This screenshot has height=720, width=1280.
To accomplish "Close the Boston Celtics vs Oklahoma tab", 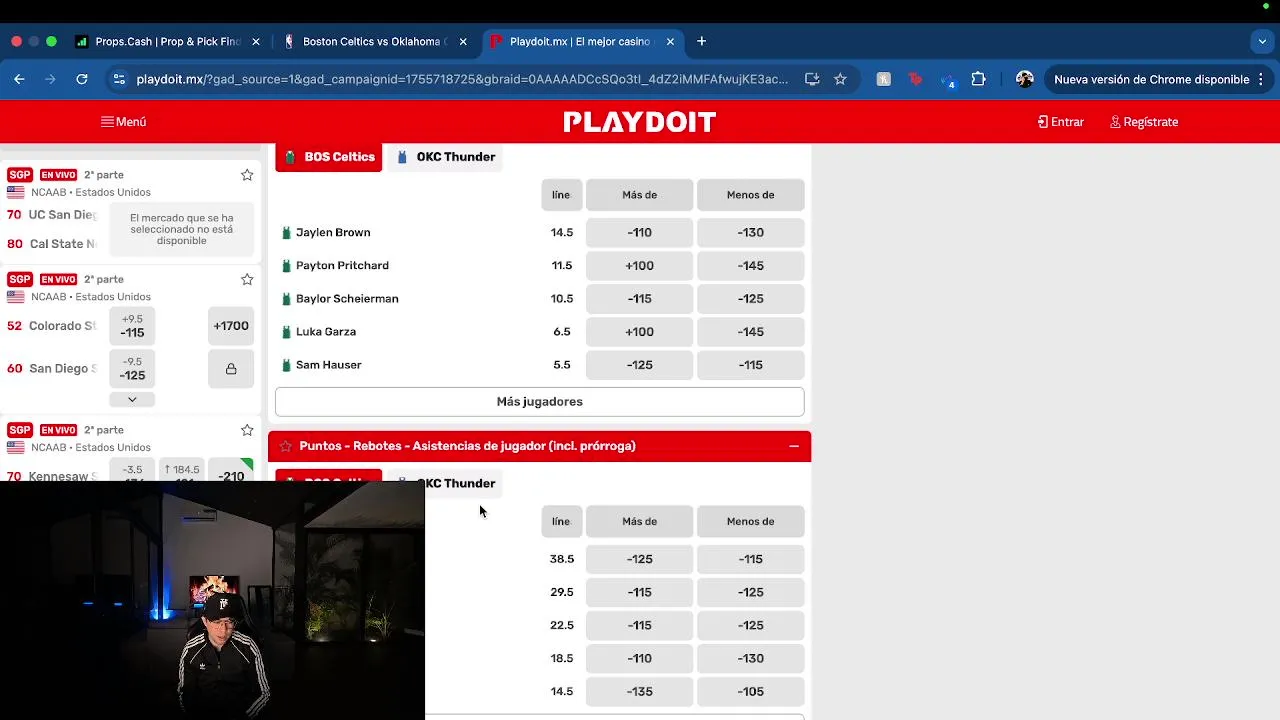I will pyautogui.click(x=463, y=41).
